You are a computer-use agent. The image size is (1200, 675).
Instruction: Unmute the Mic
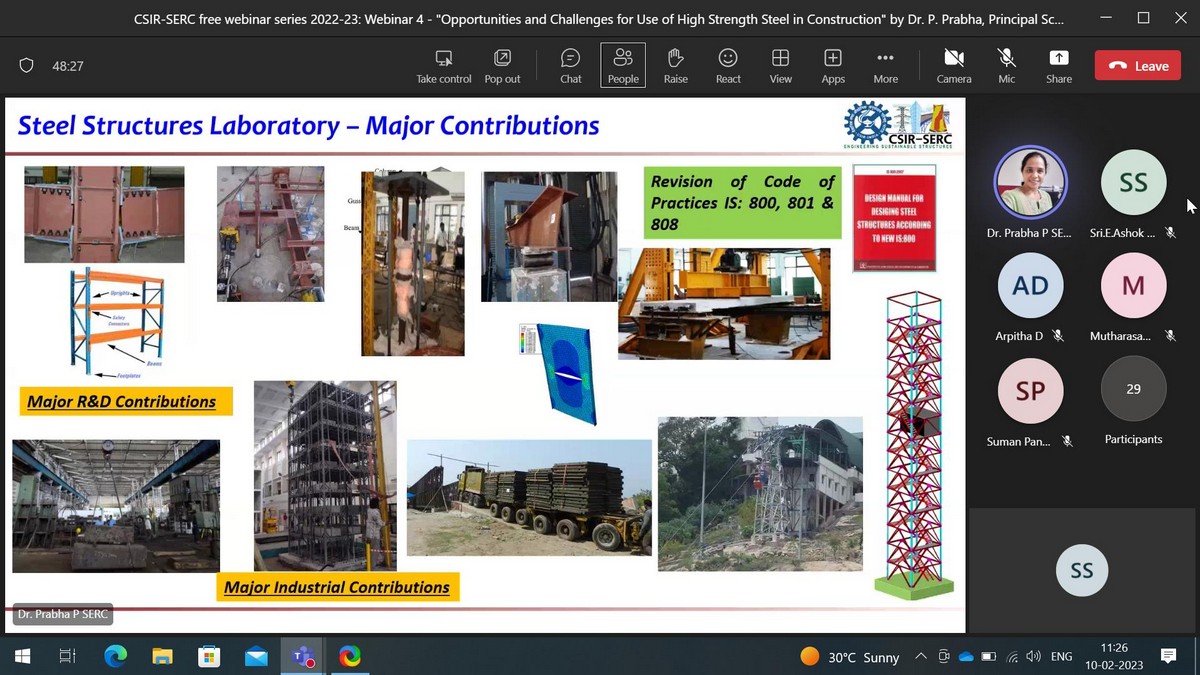pyautogui.click(x=1007, y=66)
